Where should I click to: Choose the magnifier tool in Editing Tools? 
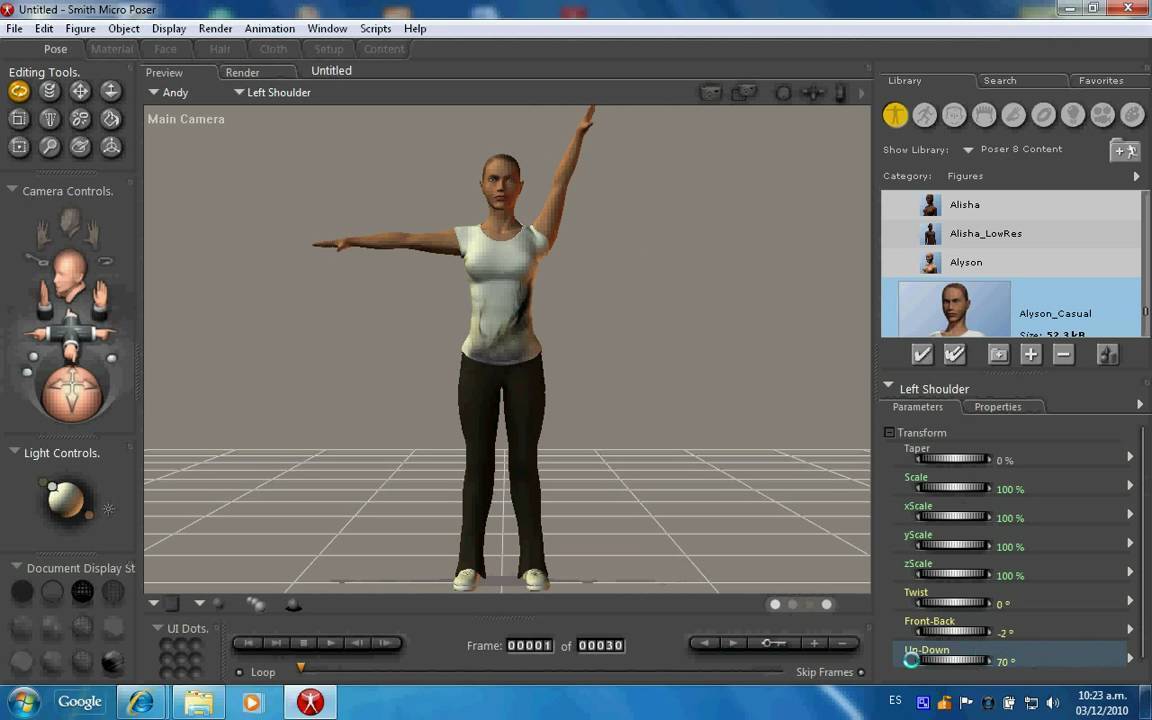point(49,147)
